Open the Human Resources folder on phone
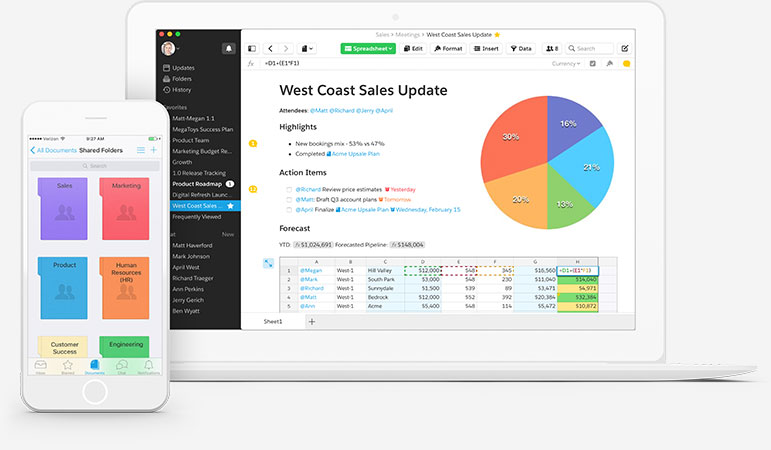 coord(125,288)
